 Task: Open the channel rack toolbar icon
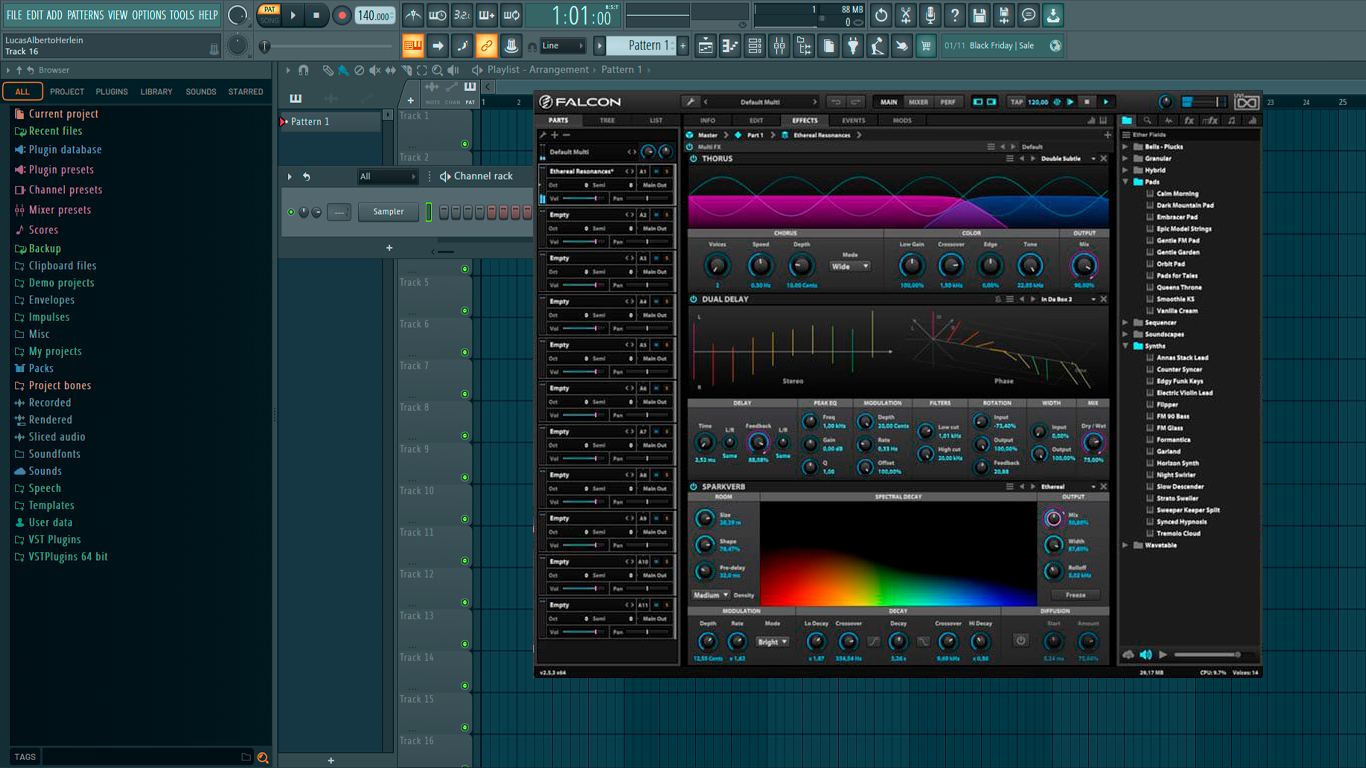755,45
